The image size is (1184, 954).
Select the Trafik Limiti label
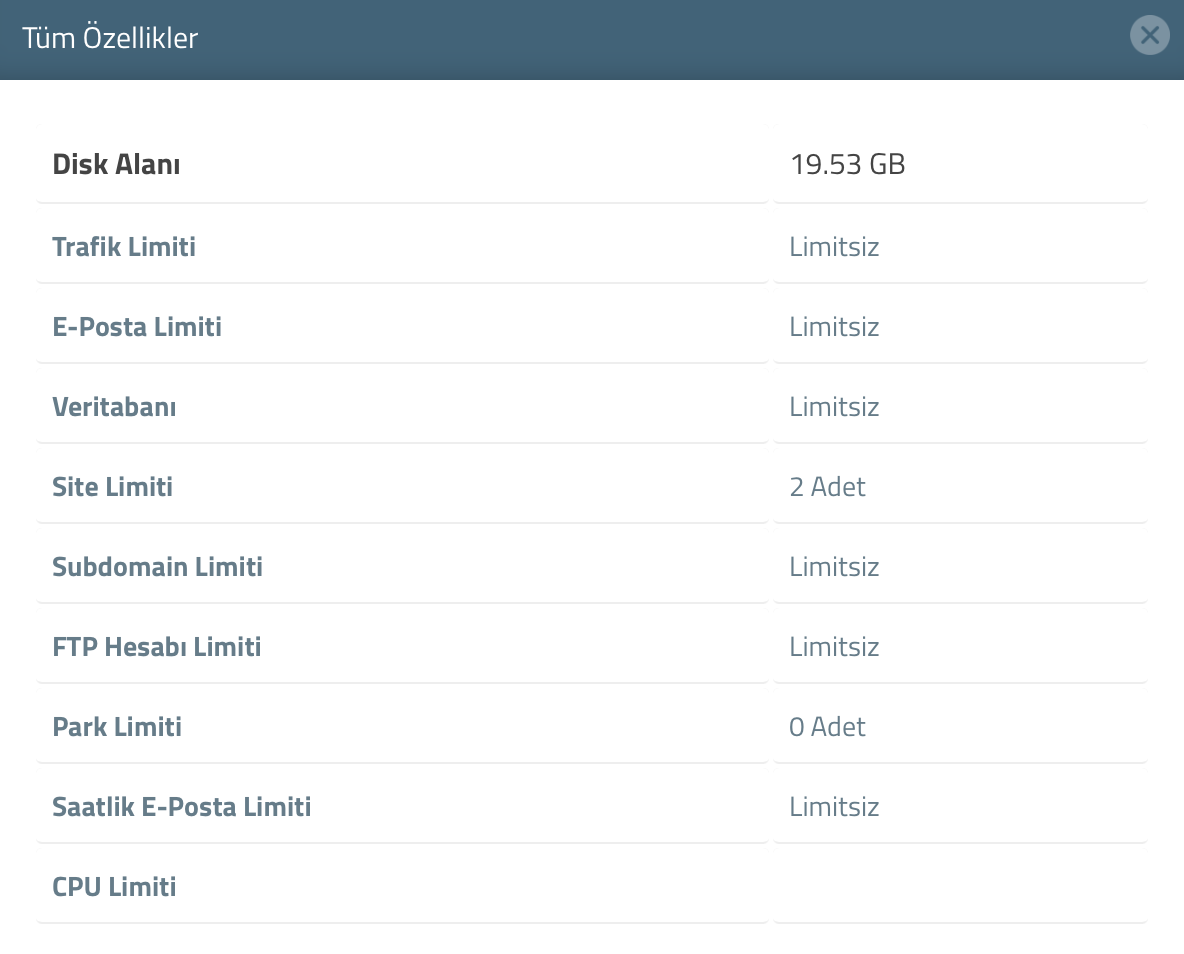click(x=124, y=246)
